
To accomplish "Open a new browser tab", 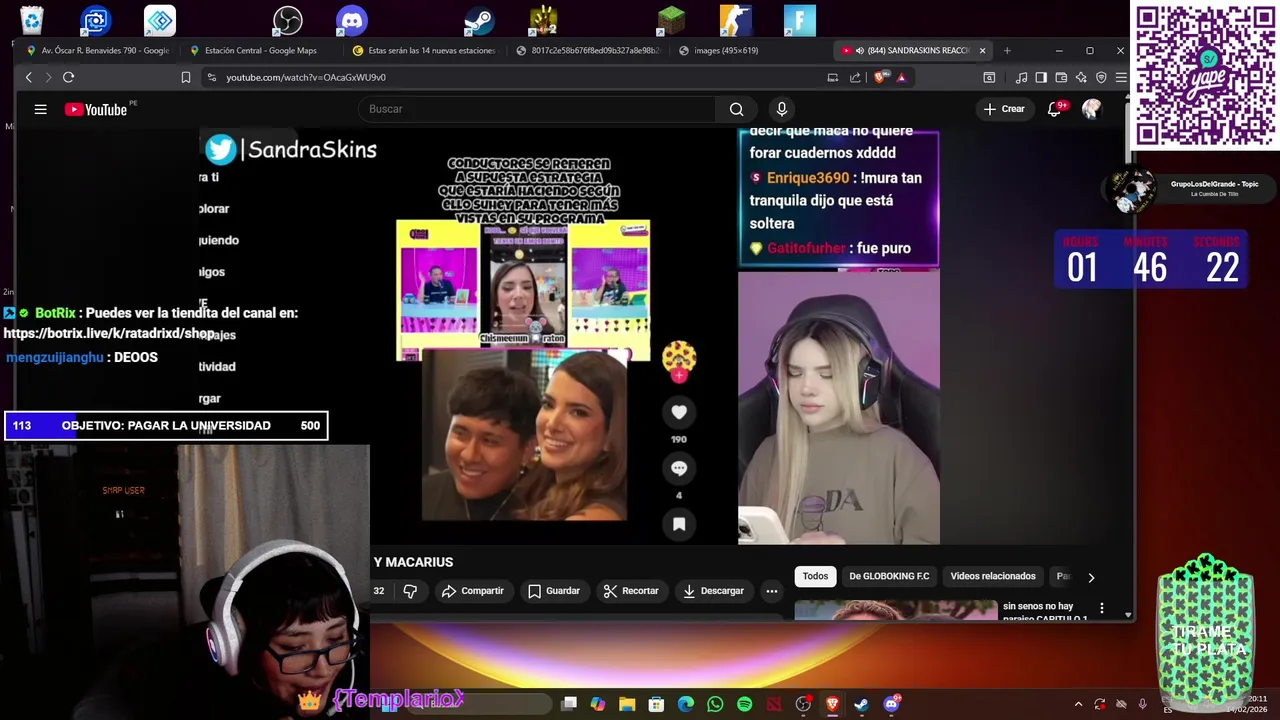I will [1007, 50].
